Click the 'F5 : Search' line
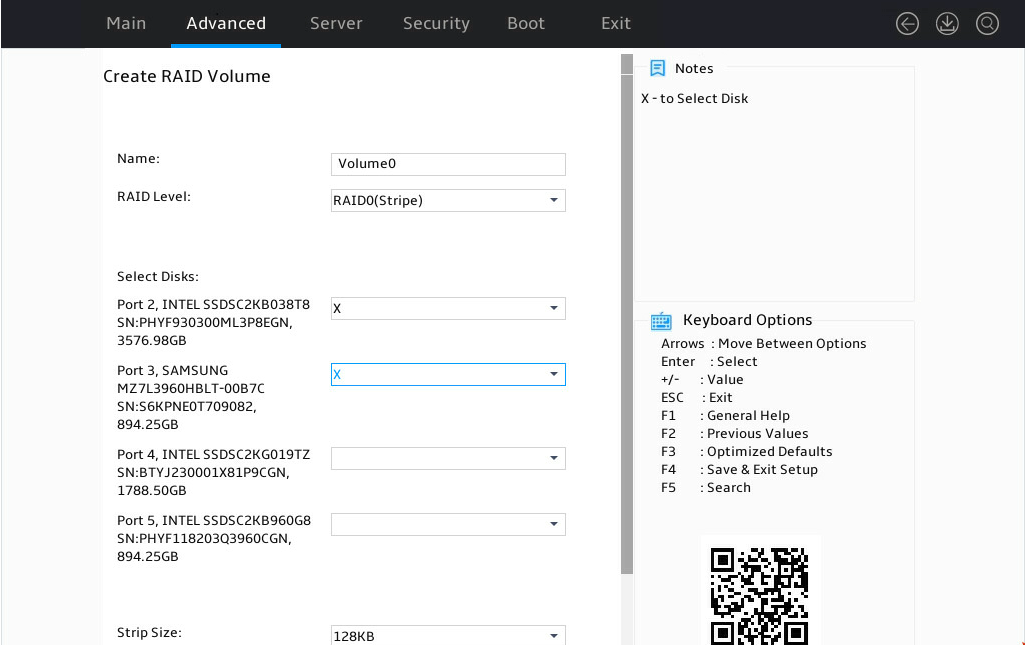1026x648 pixels. (x=705, y=488)
